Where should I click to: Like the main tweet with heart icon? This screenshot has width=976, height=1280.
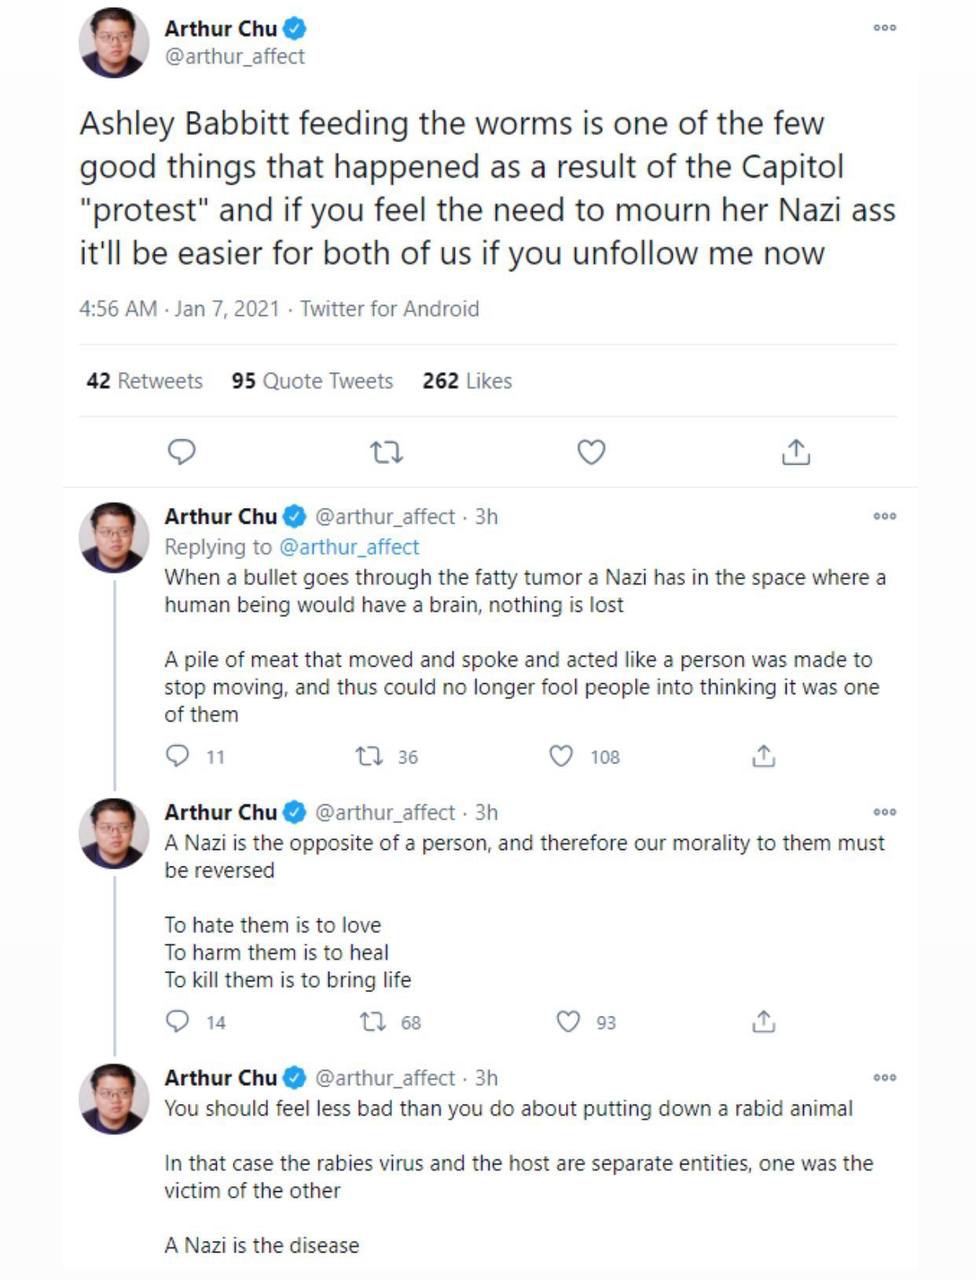(x=591, y=453)
